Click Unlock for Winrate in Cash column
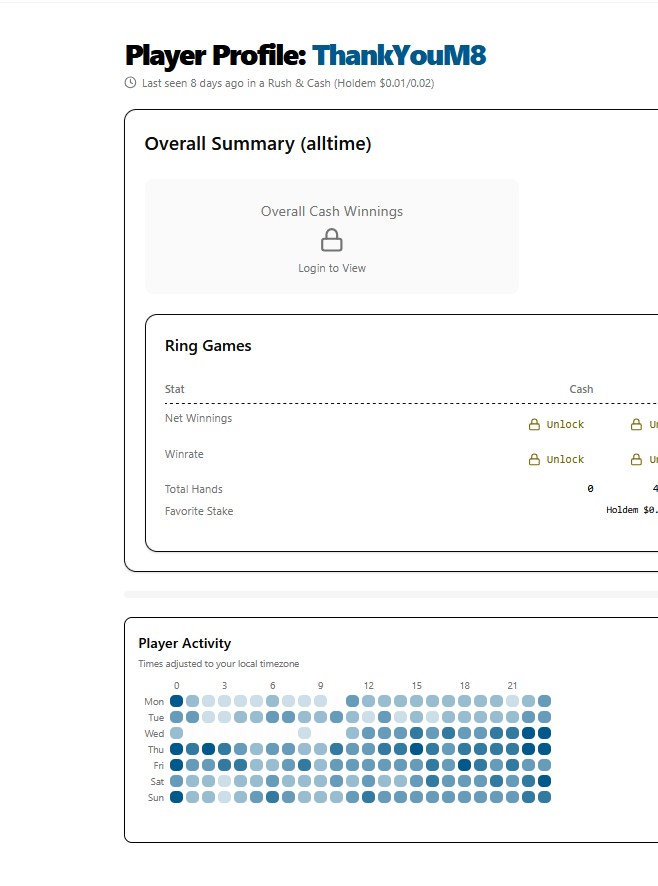The height and width of the screenshot is (886, 658). coord(565,459)
